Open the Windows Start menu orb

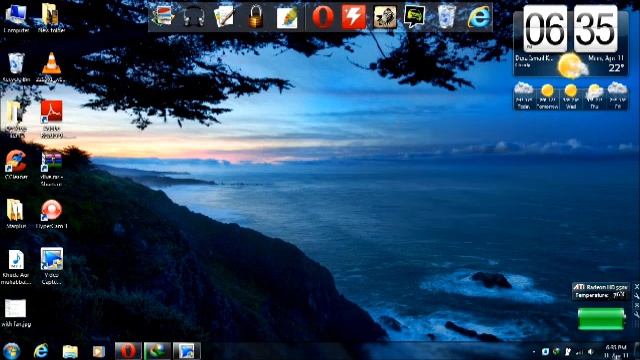click(x=12, y=351)
